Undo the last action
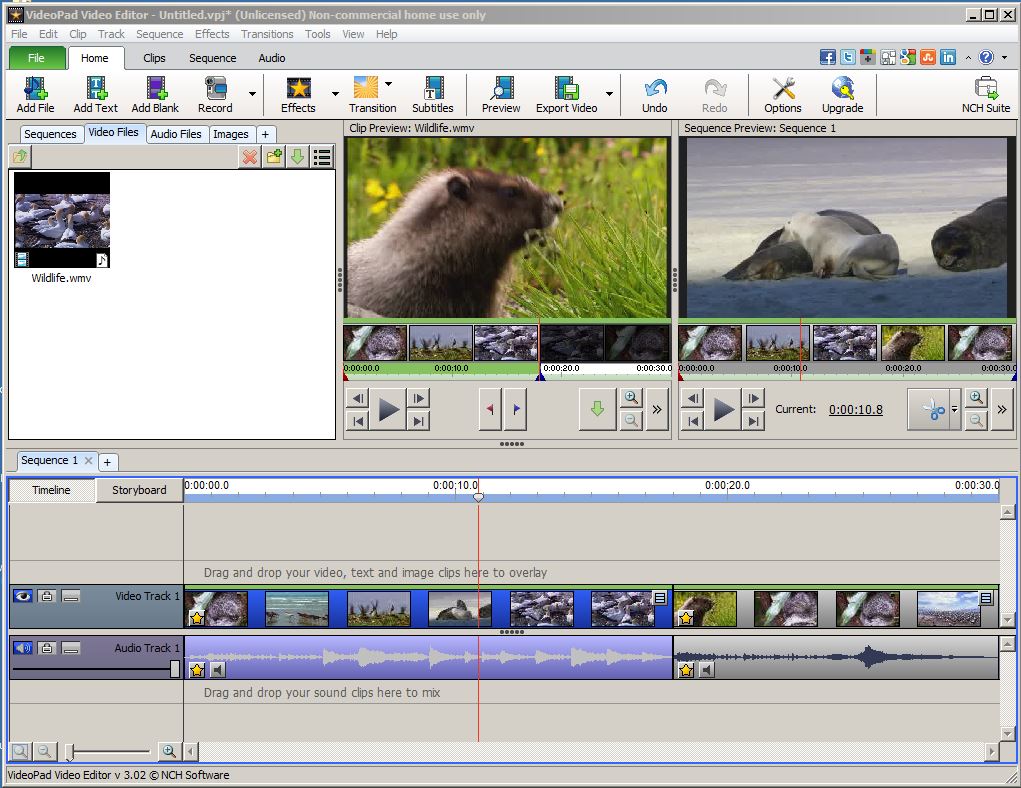The height and width of the screenshot is (788, 1021). (x=654, y=95)
